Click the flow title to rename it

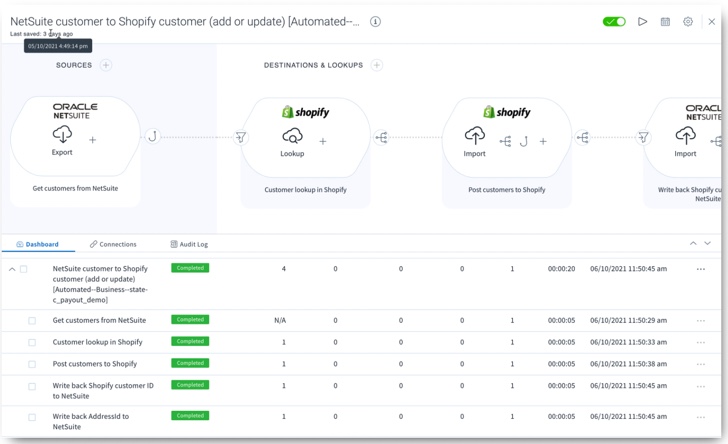tap(185, 21)
